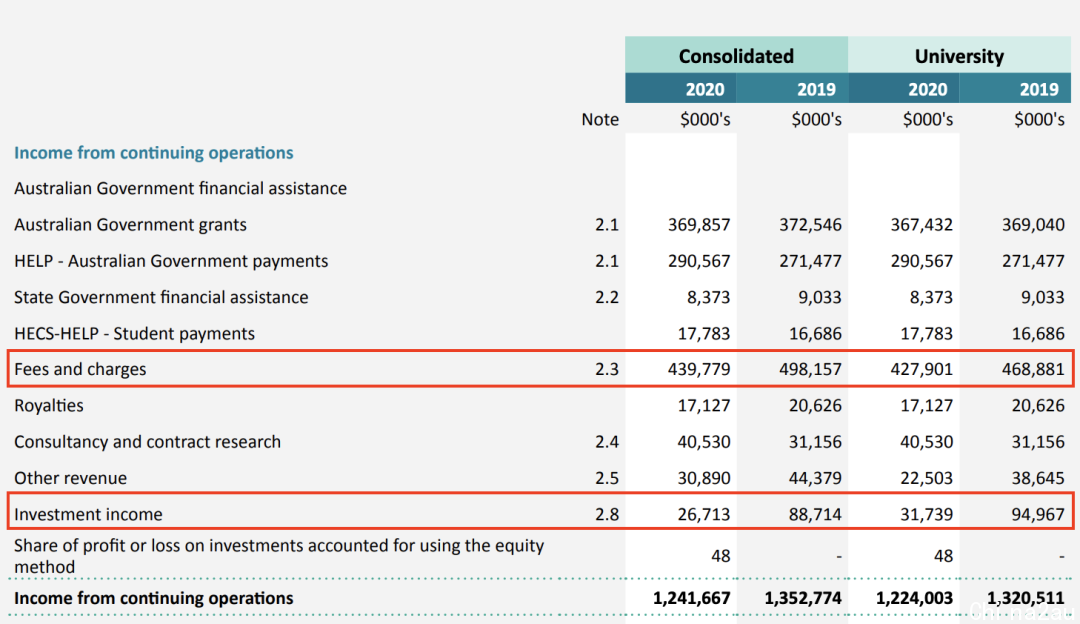Screen dimensions: 1080x624
Task: Select total income value "1,241,667"
Action: [692, 598]
